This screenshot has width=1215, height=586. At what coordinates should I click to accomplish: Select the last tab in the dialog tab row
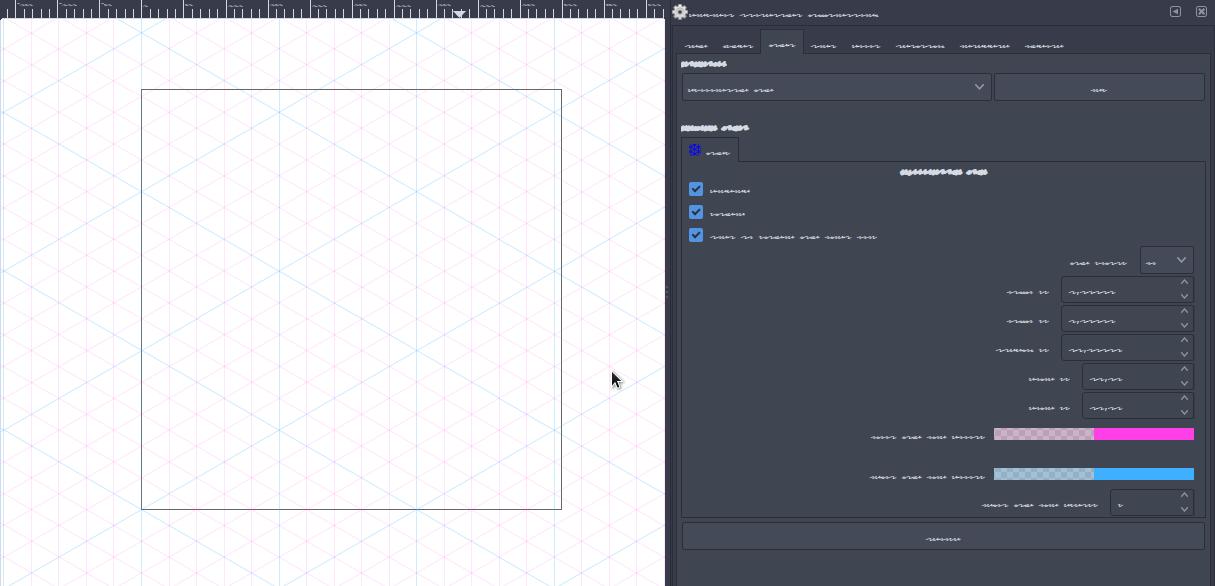pyautogui.click(x=1044, y=45)
